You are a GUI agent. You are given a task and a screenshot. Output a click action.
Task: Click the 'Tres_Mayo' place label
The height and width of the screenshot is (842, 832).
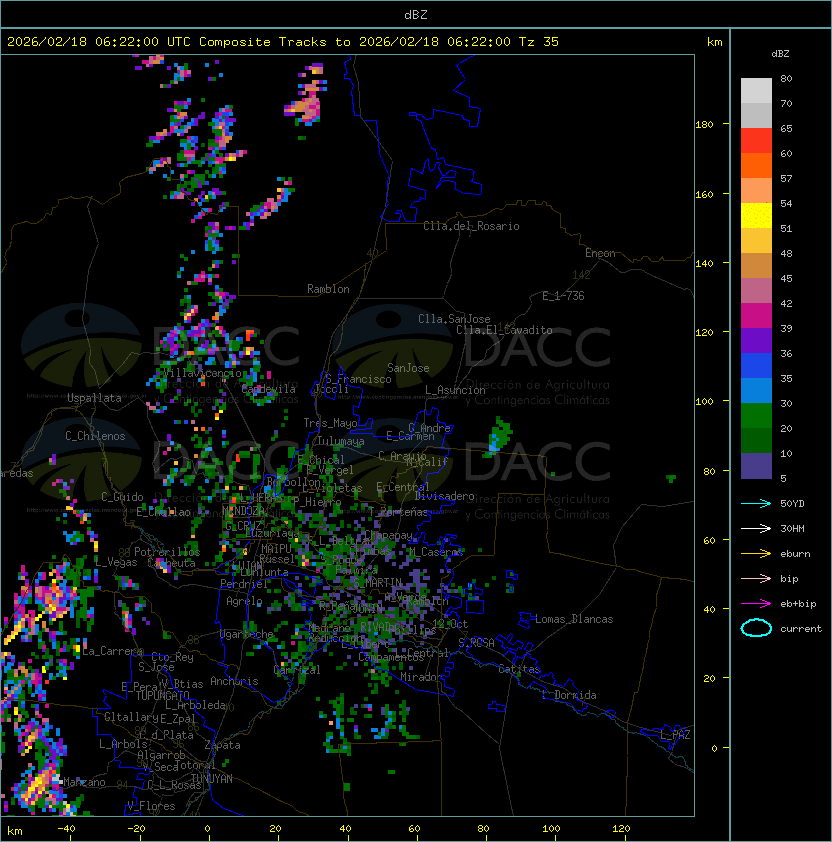pos(330,423)
